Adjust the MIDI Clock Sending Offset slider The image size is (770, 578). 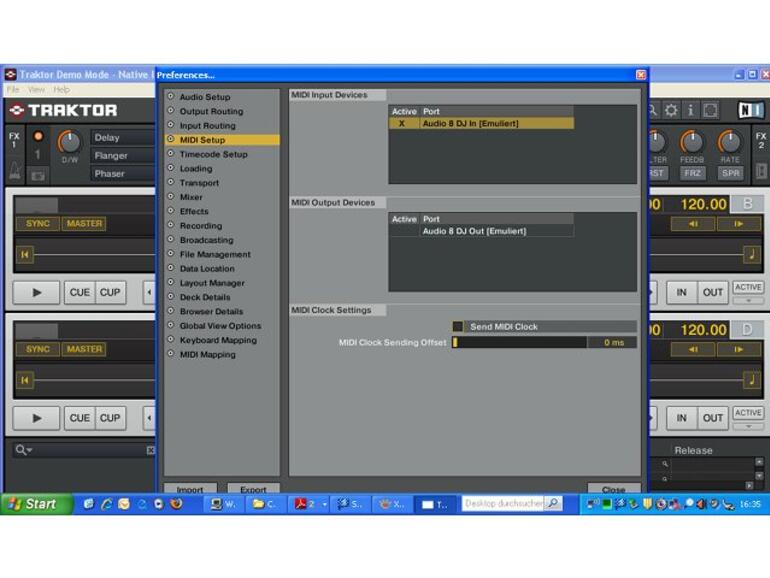click(519, 342)
